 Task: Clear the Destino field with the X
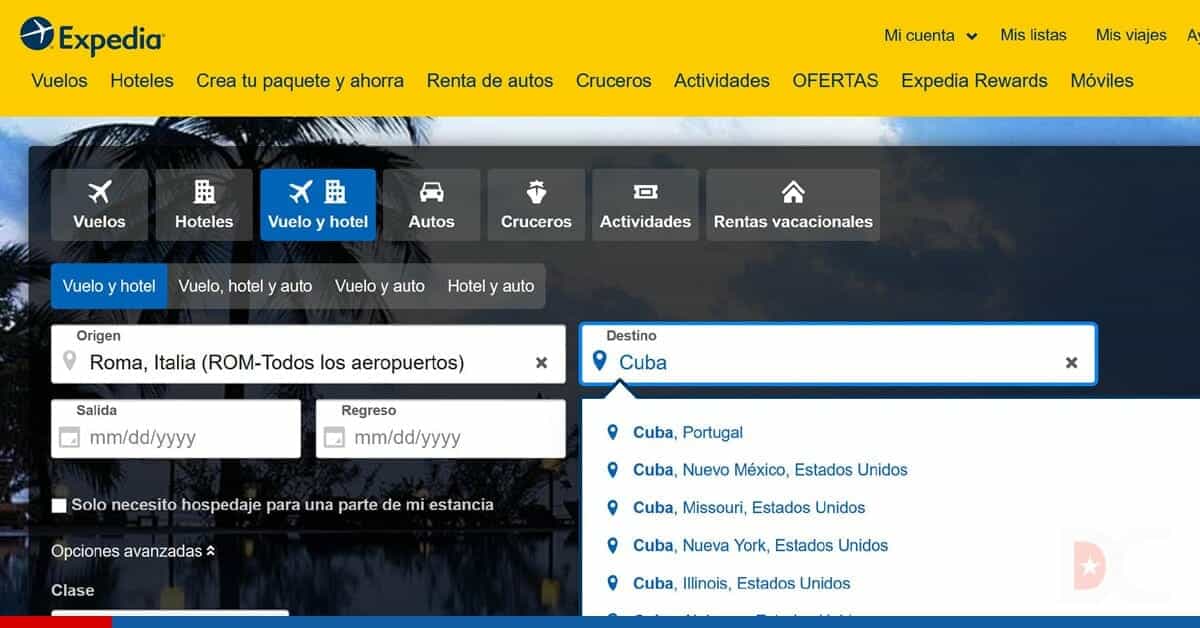pyautogui.click(x=1071, y=363)
